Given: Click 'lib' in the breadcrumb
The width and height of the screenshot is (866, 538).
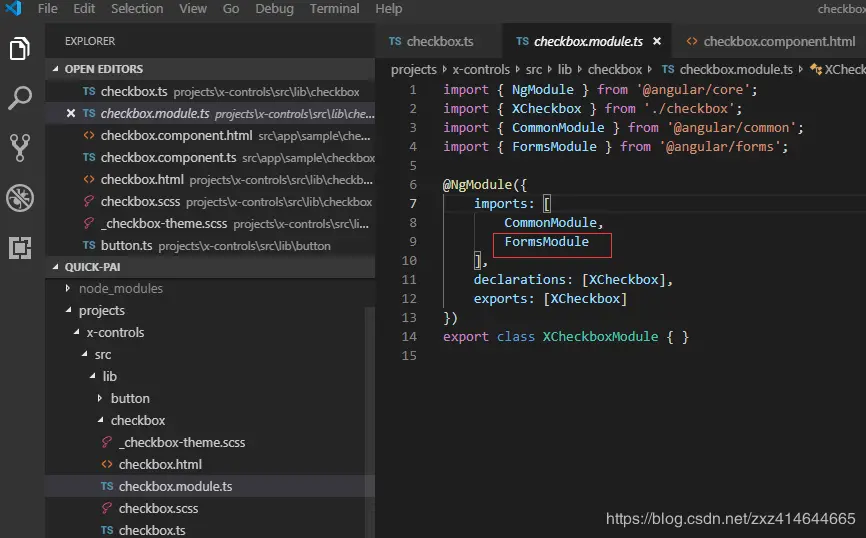Looking at the screenshot, I should pyautogui.click(x=564, y=70).
